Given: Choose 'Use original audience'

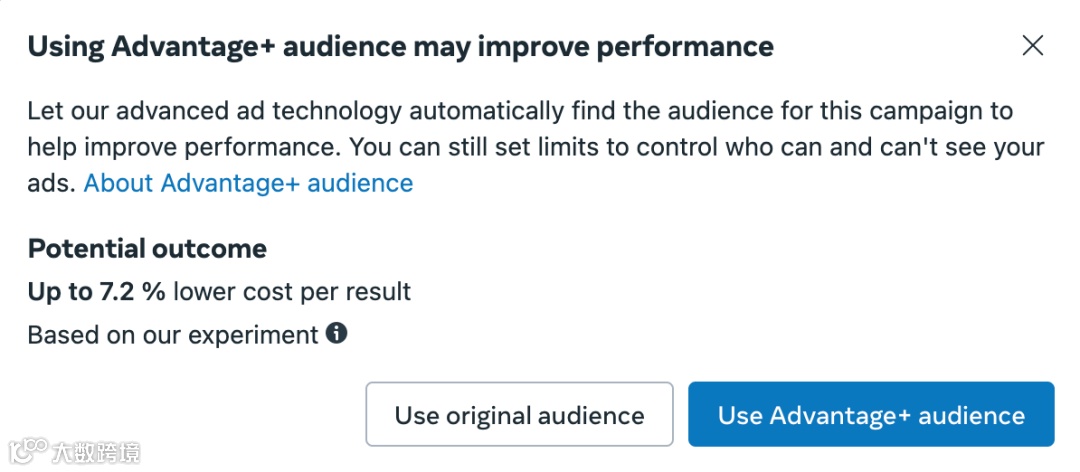Looking at the screenshot, I should click(x=519, y=415).
